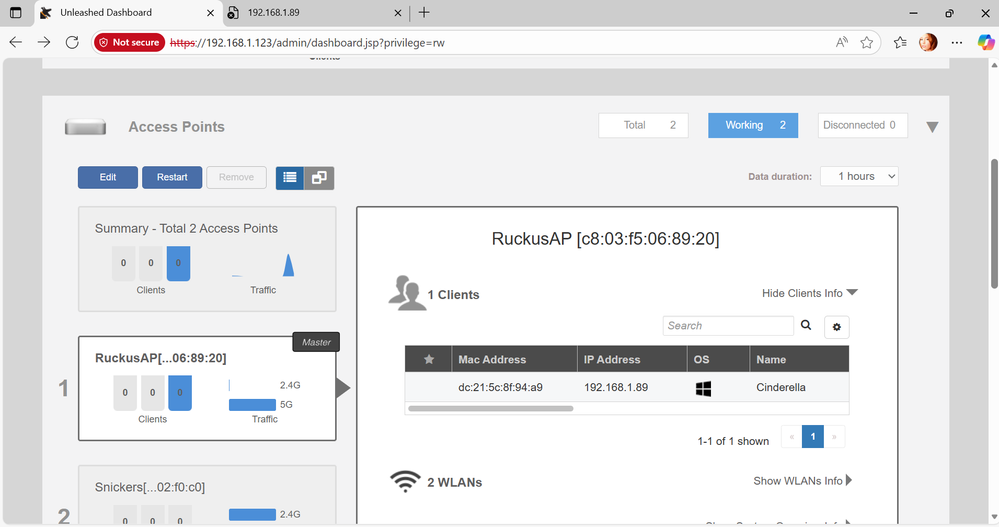Select the Disconnected access points filter
Screen dimensions: 999x527
pyautogui.click(x=863, y=125)
